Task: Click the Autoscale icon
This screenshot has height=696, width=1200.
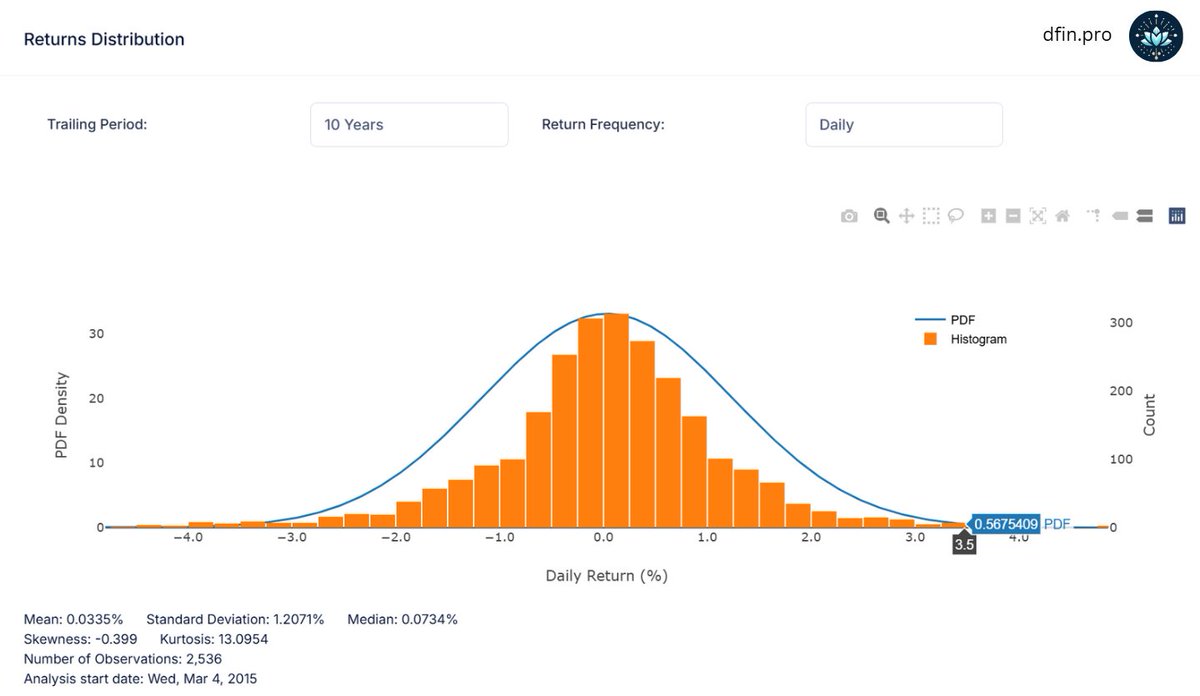Action: tap(1037, 216)
